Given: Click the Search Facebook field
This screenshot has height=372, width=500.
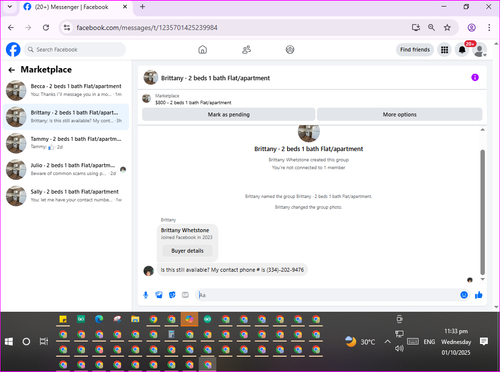Looking at the screenshot, I should click(x=75, y=50).
